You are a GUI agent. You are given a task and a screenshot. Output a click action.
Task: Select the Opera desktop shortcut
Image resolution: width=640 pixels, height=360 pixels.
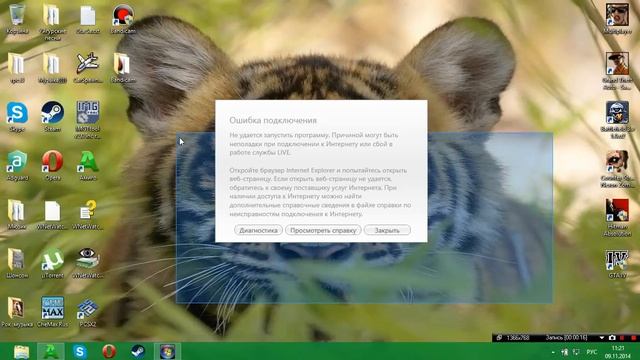(52, 166)
